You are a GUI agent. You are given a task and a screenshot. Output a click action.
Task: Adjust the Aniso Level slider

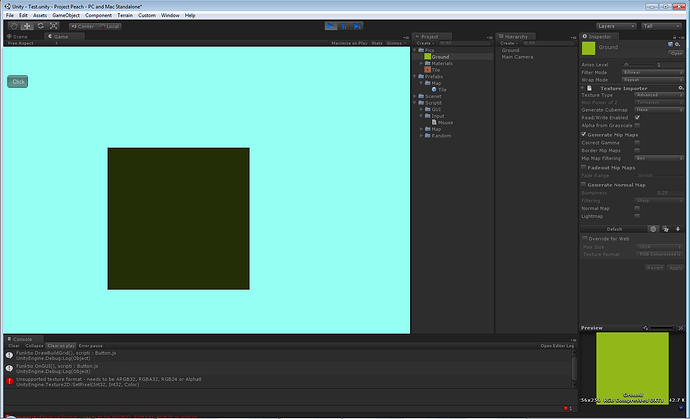pos(639,65)
